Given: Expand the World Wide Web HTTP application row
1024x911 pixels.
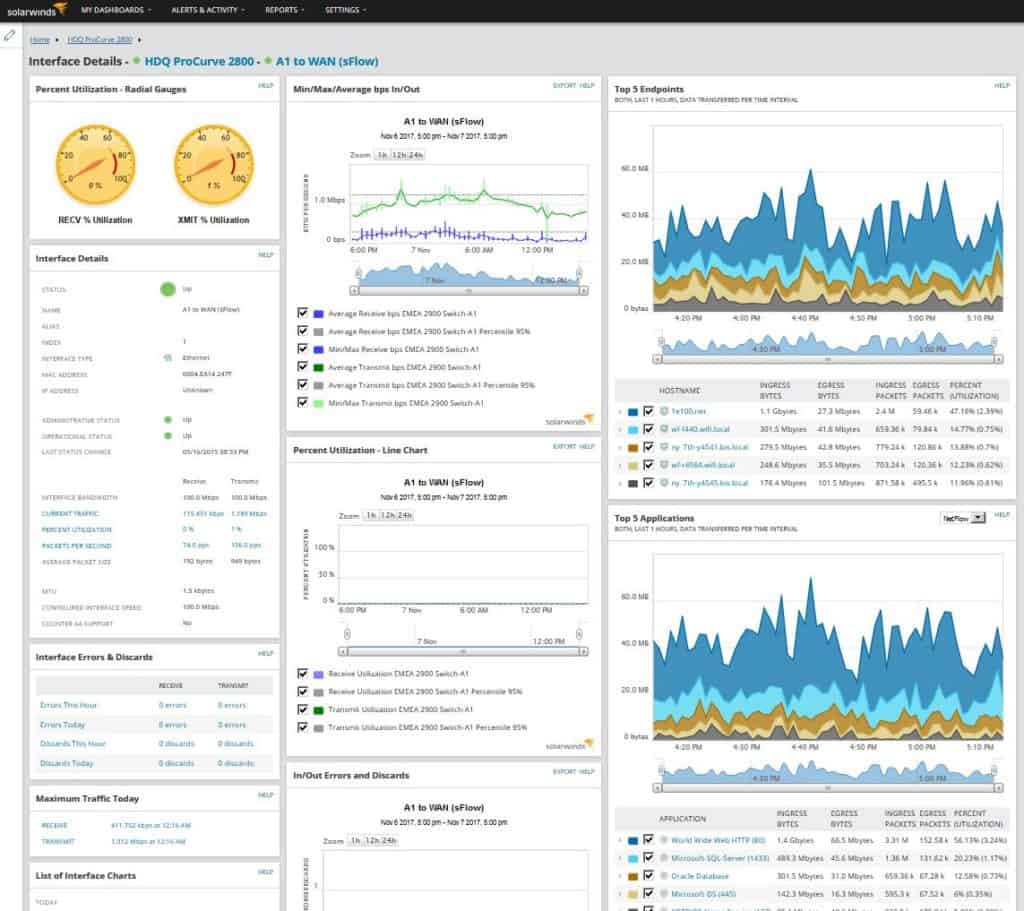Looking at the screenshot, I should (620, 840).
